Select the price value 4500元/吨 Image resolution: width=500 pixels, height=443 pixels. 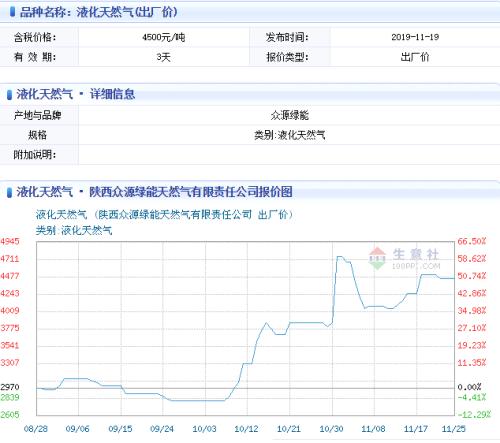tap(164, 37)
